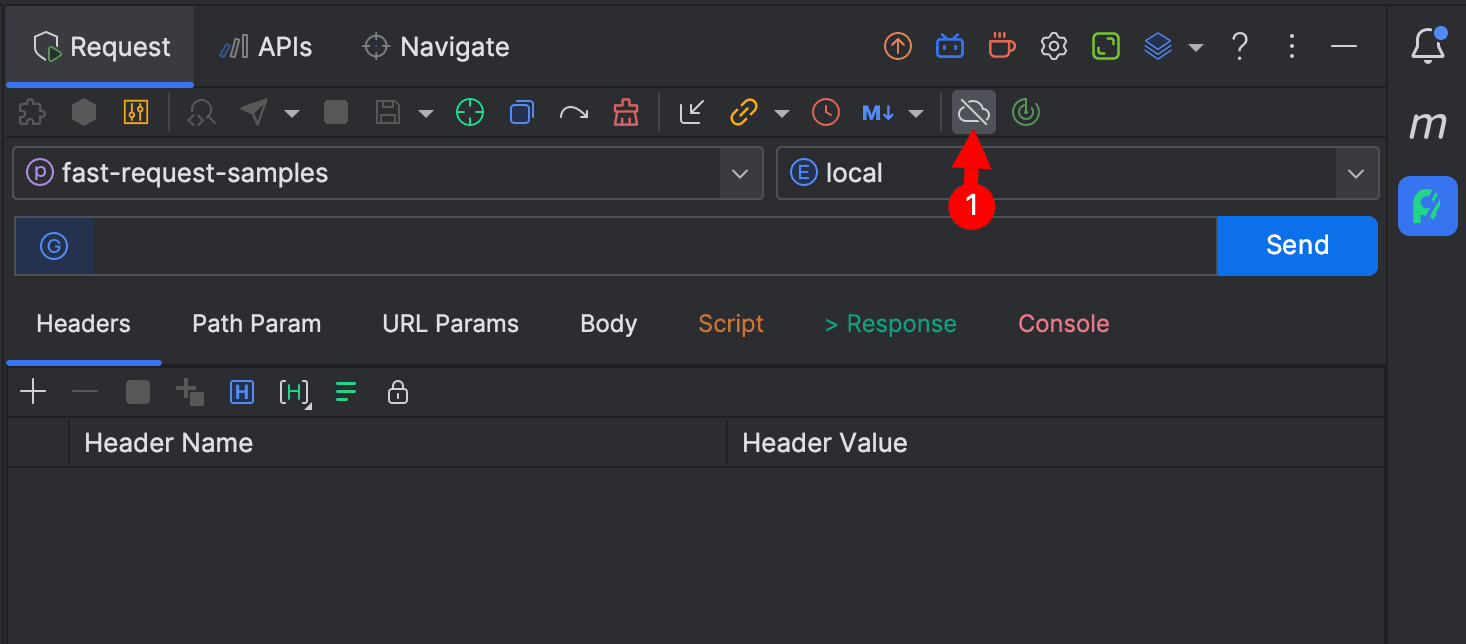This screenshot has height=644, width=1466.
Task: Click the red coffee cup icon
Action: tap(1001, 46)
